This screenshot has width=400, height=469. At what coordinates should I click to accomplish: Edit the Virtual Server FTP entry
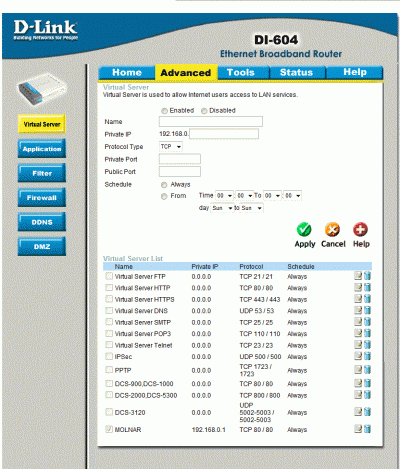[x=358, y=276]
